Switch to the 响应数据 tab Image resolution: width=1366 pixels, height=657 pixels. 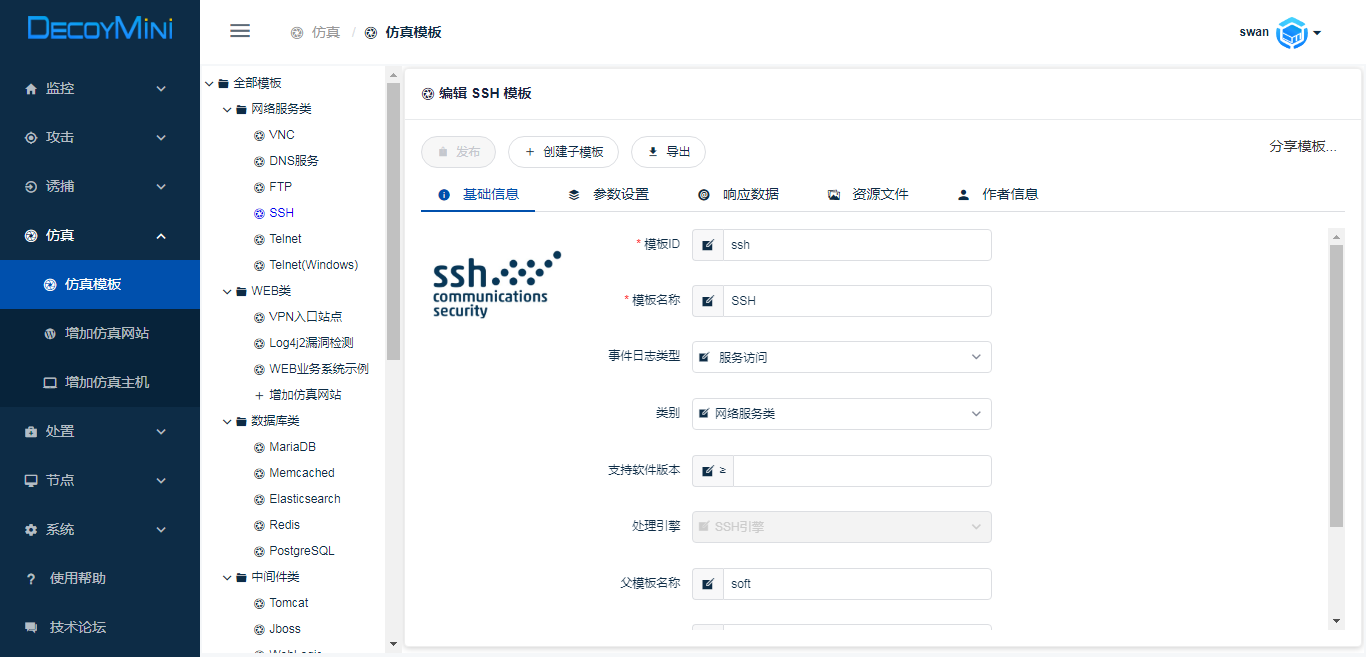point(738,194)
